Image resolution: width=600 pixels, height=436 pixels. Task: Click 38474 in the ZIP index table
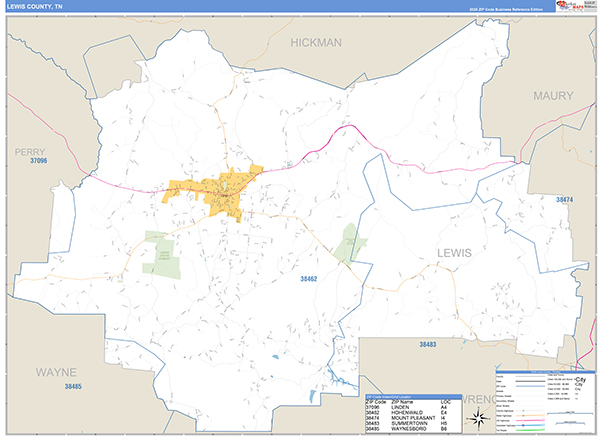[x=372, y=418]
